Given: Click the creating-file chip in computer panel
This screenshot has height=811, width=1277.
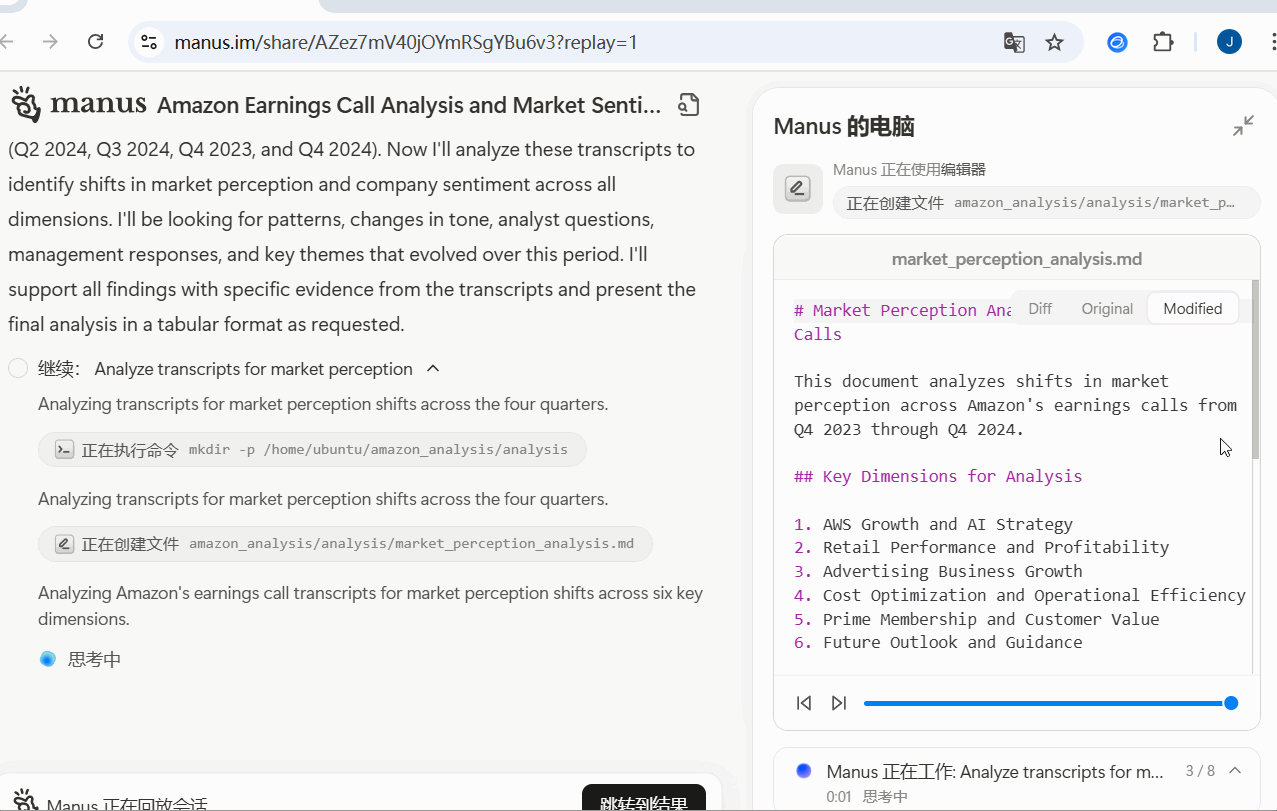Looking at the screenshot, I should click(1047, 203).
